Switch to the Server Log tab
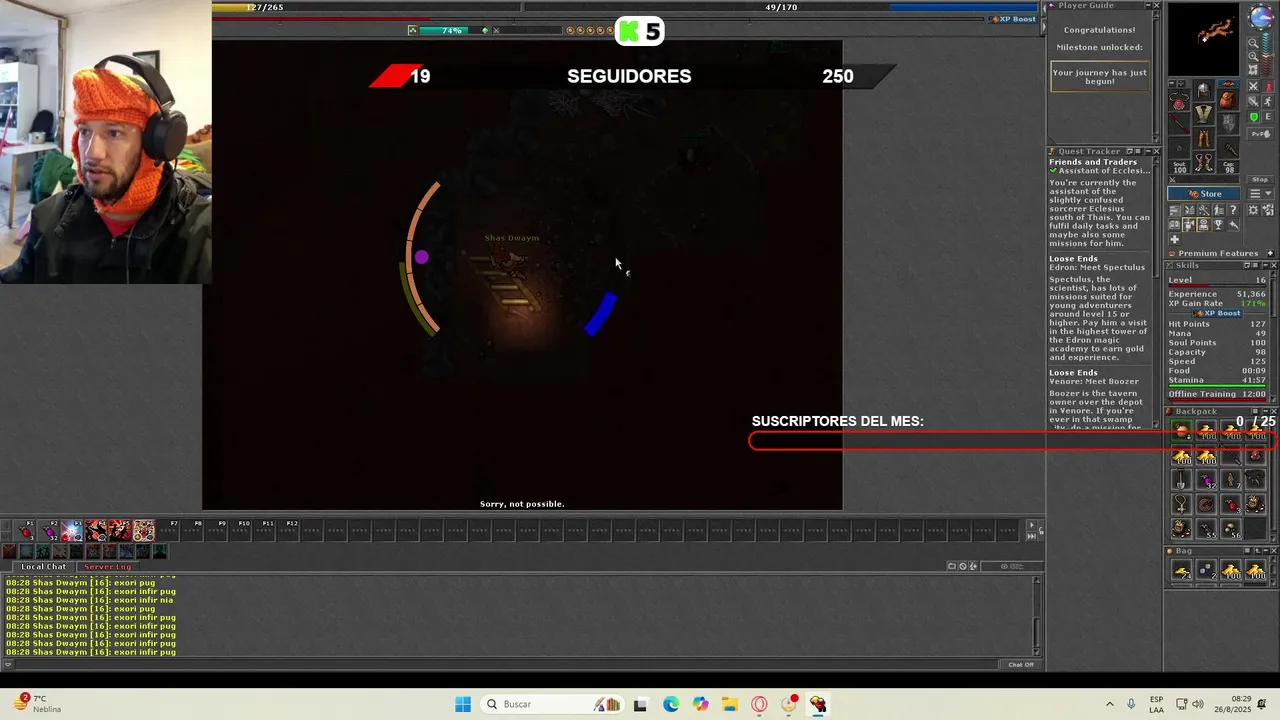1280x720 pixels. coord(107,567)
